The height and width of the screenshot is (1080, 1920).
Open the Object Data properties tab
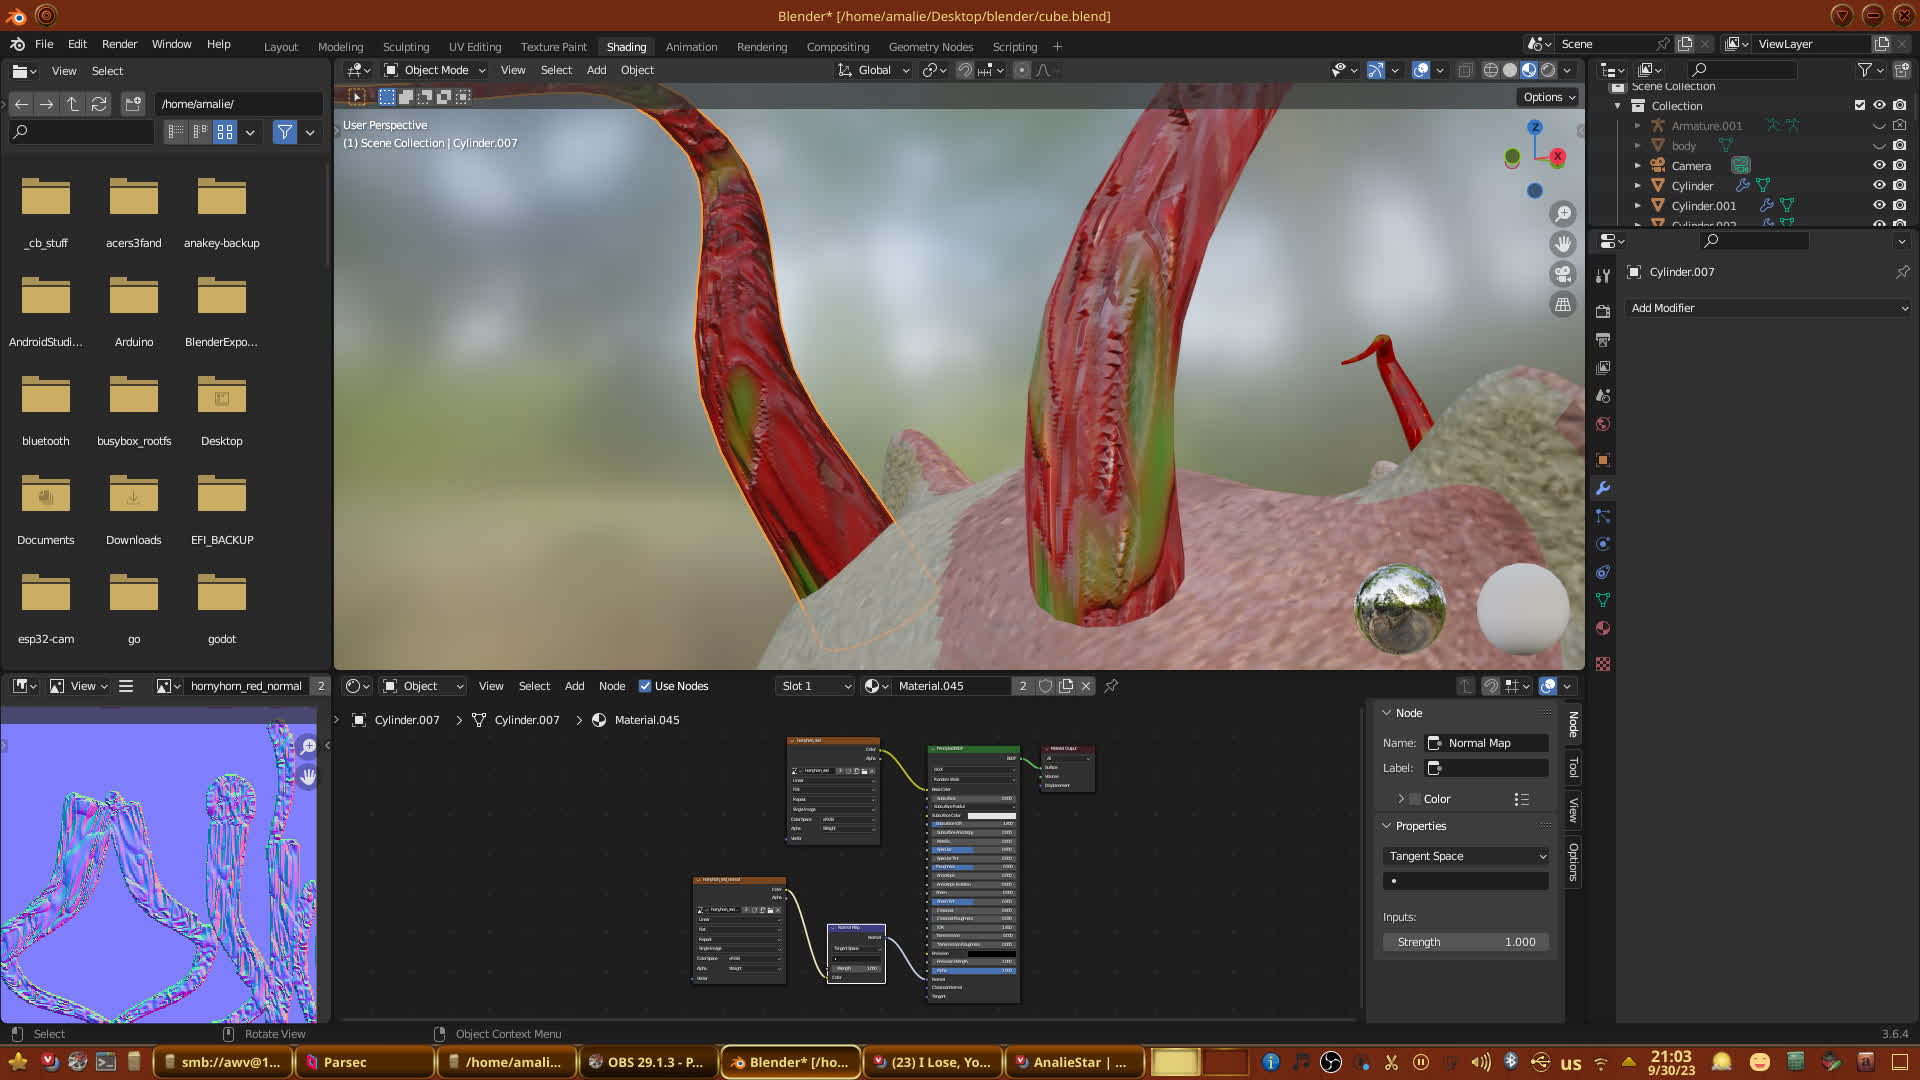[x=1603, y=600]
